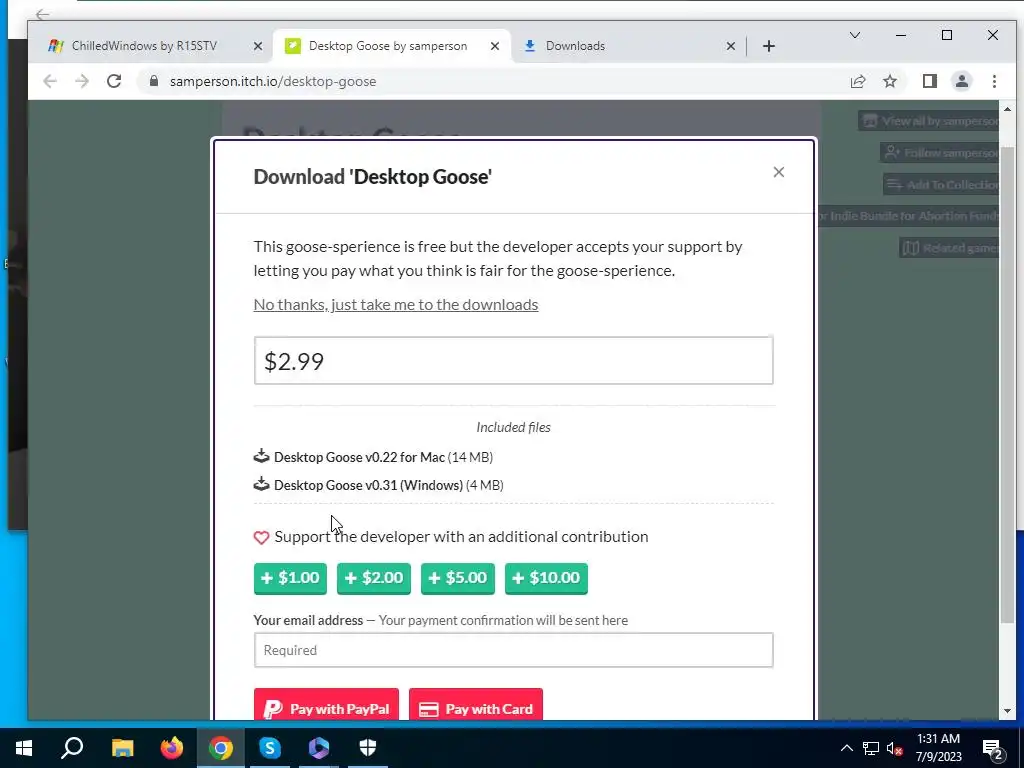Image resolution: width=1024 pixels, height=768 pixels.
Task: Open Chrome three-dot menu
Action: (994, 81)
